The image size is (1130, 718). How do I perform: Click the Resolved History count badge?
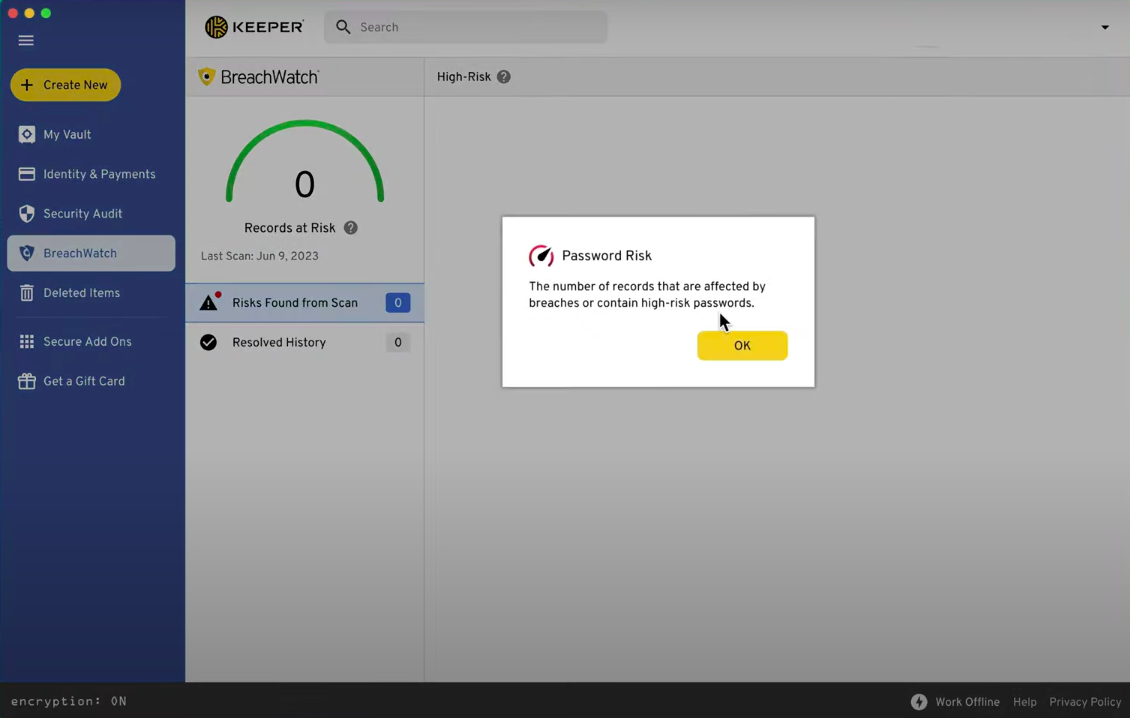click(x=398, y=342)
